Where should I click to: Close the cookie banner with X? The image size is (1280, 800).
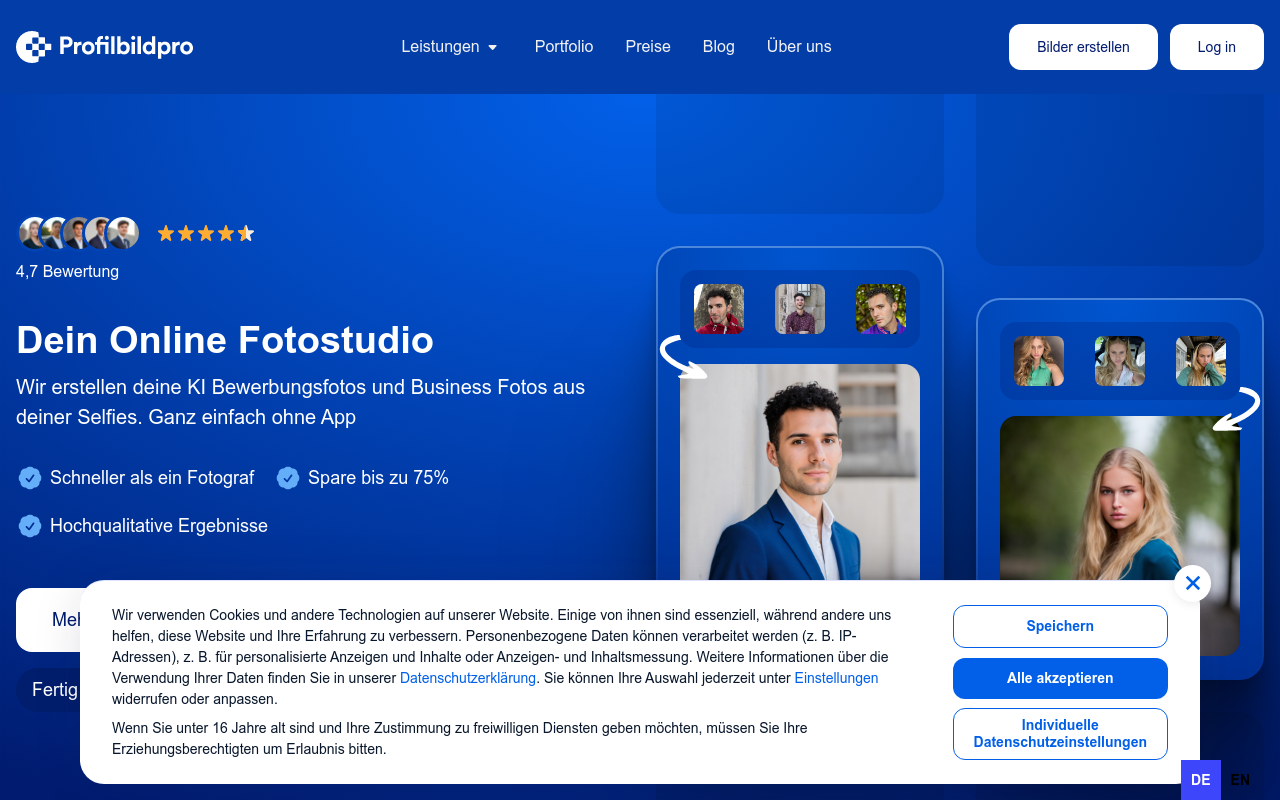[1192, 583]
